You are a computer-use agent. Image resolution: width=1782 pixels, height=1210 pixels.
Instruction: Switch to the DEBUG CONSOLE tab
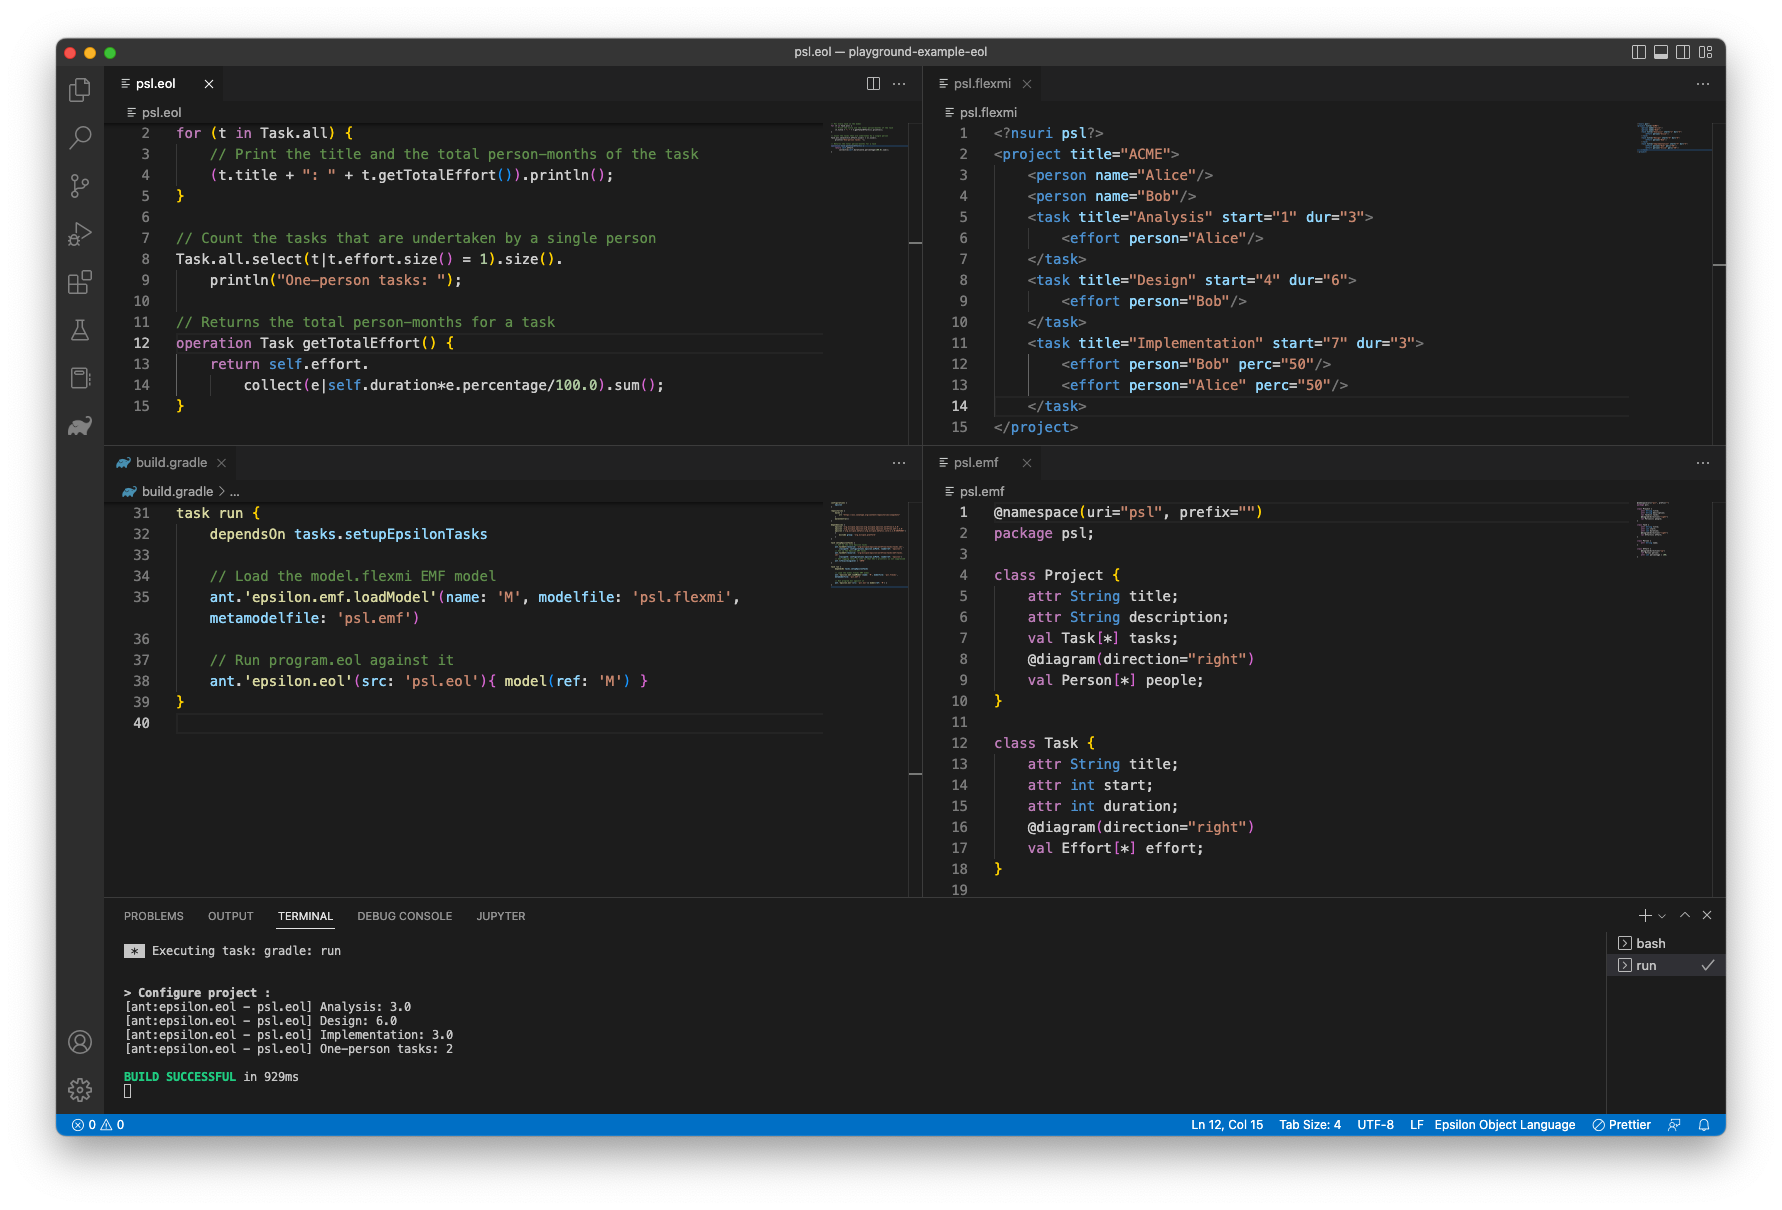pos(404,916)
